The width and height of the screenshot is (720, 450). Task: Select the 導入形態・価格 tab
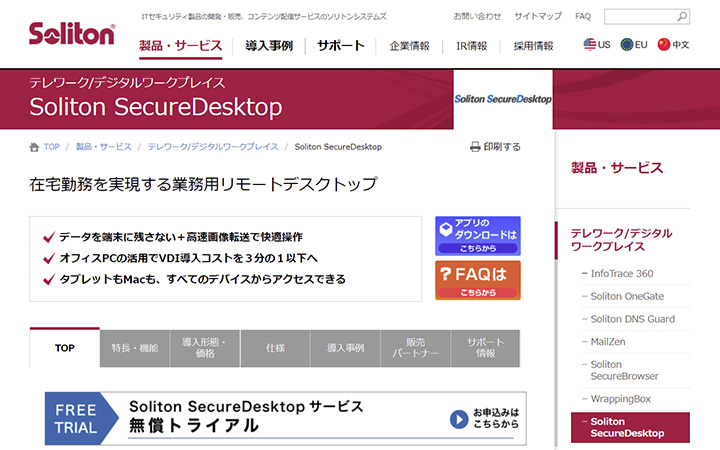click(205, 348)
